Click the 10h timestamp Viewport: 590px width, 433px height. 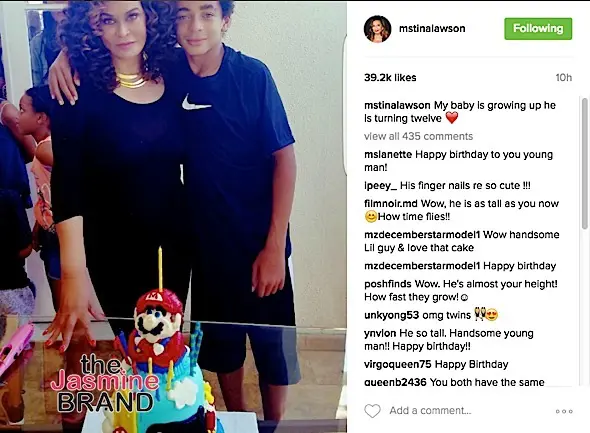tap(564, 77)
